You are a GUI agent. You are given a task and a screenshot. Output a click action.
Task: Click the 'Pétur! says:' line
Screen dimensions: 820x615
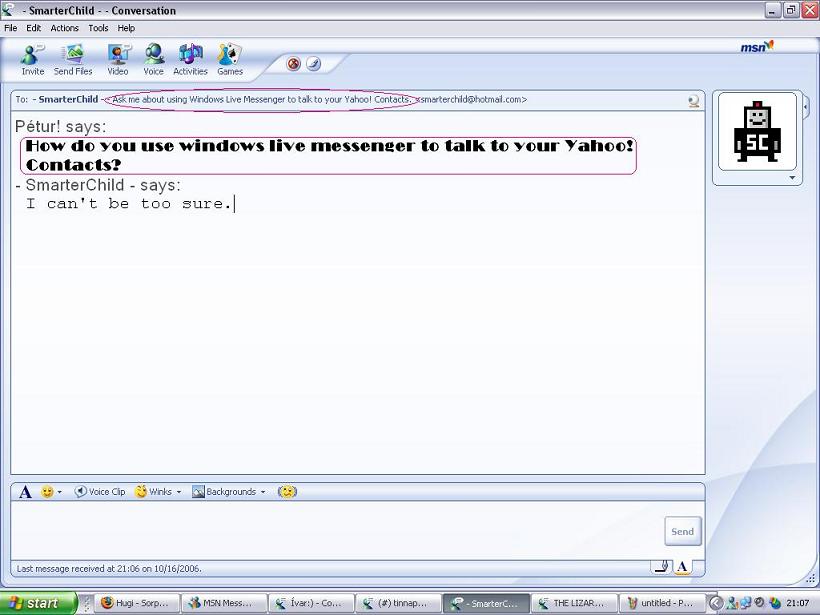tap(61, 127)
